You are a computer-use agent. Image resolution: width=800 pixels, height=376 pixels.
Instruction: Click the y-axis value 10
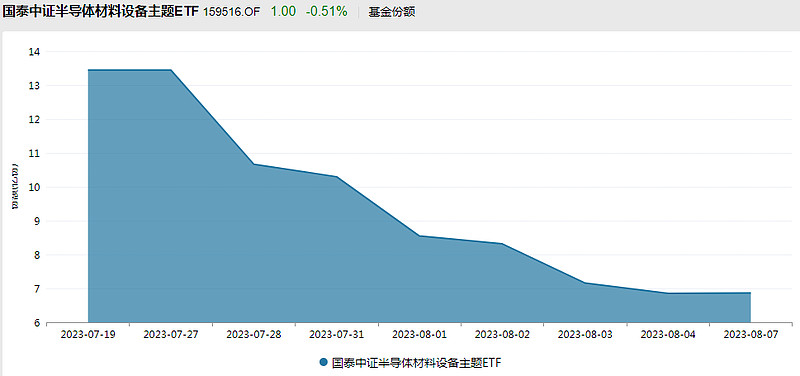(34, 187)
